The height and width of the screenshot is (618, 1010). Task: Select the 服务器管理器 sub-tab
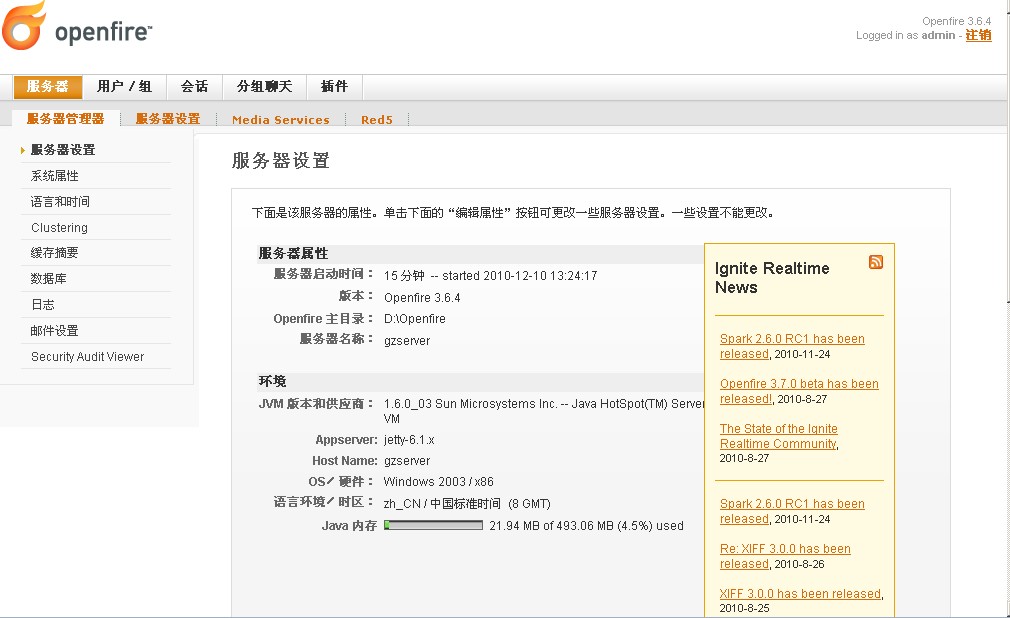(x=66, y=119)
